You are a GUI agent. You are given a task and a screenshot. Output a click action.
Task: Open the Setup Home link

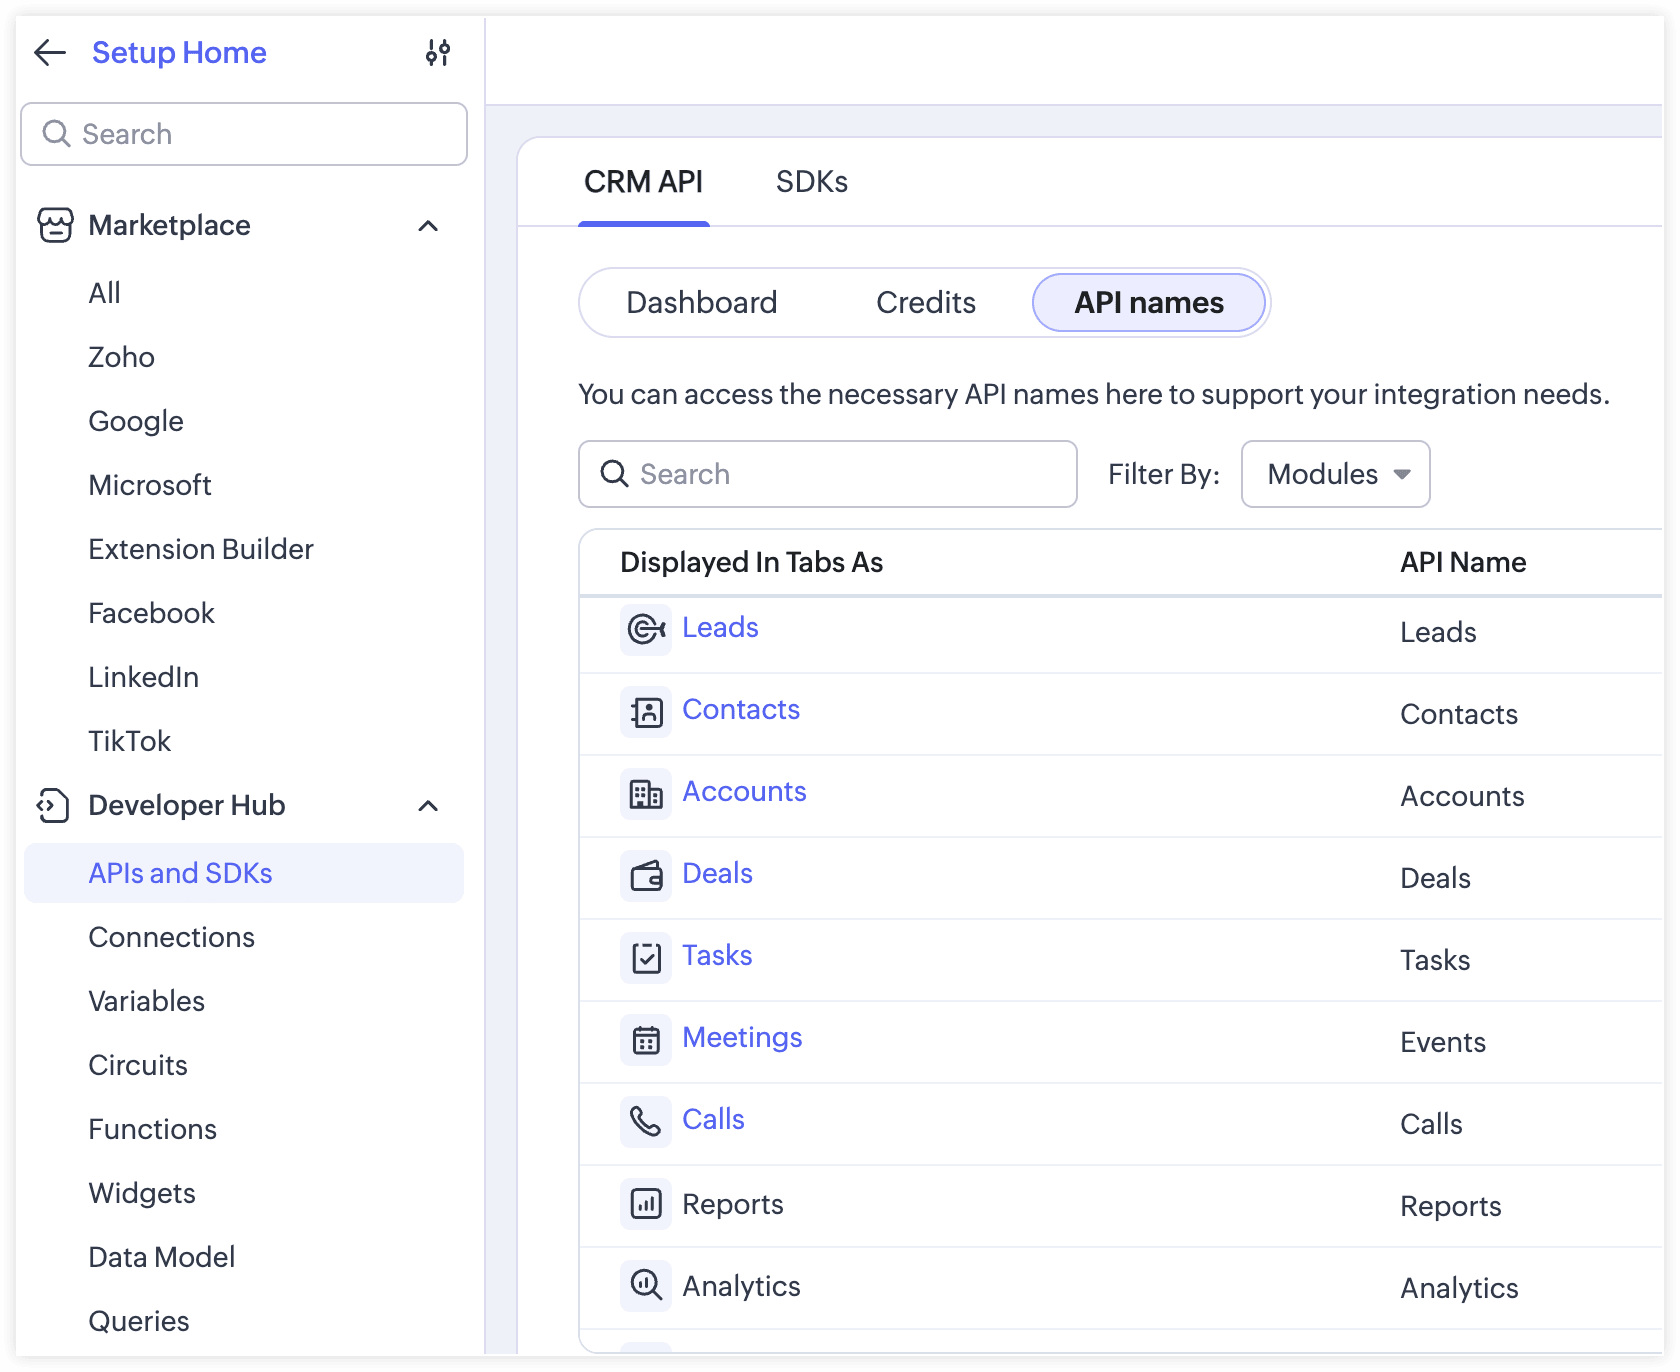click(x=179, y=53)
